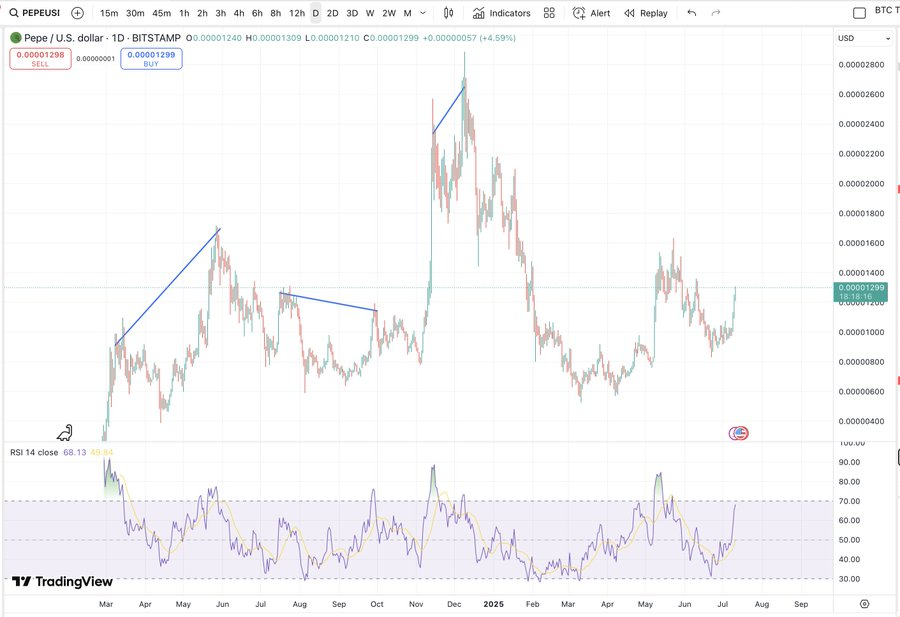Select the 30m timeframe
Viewport: 900px width, 617px height.
(x=135, y=13)
